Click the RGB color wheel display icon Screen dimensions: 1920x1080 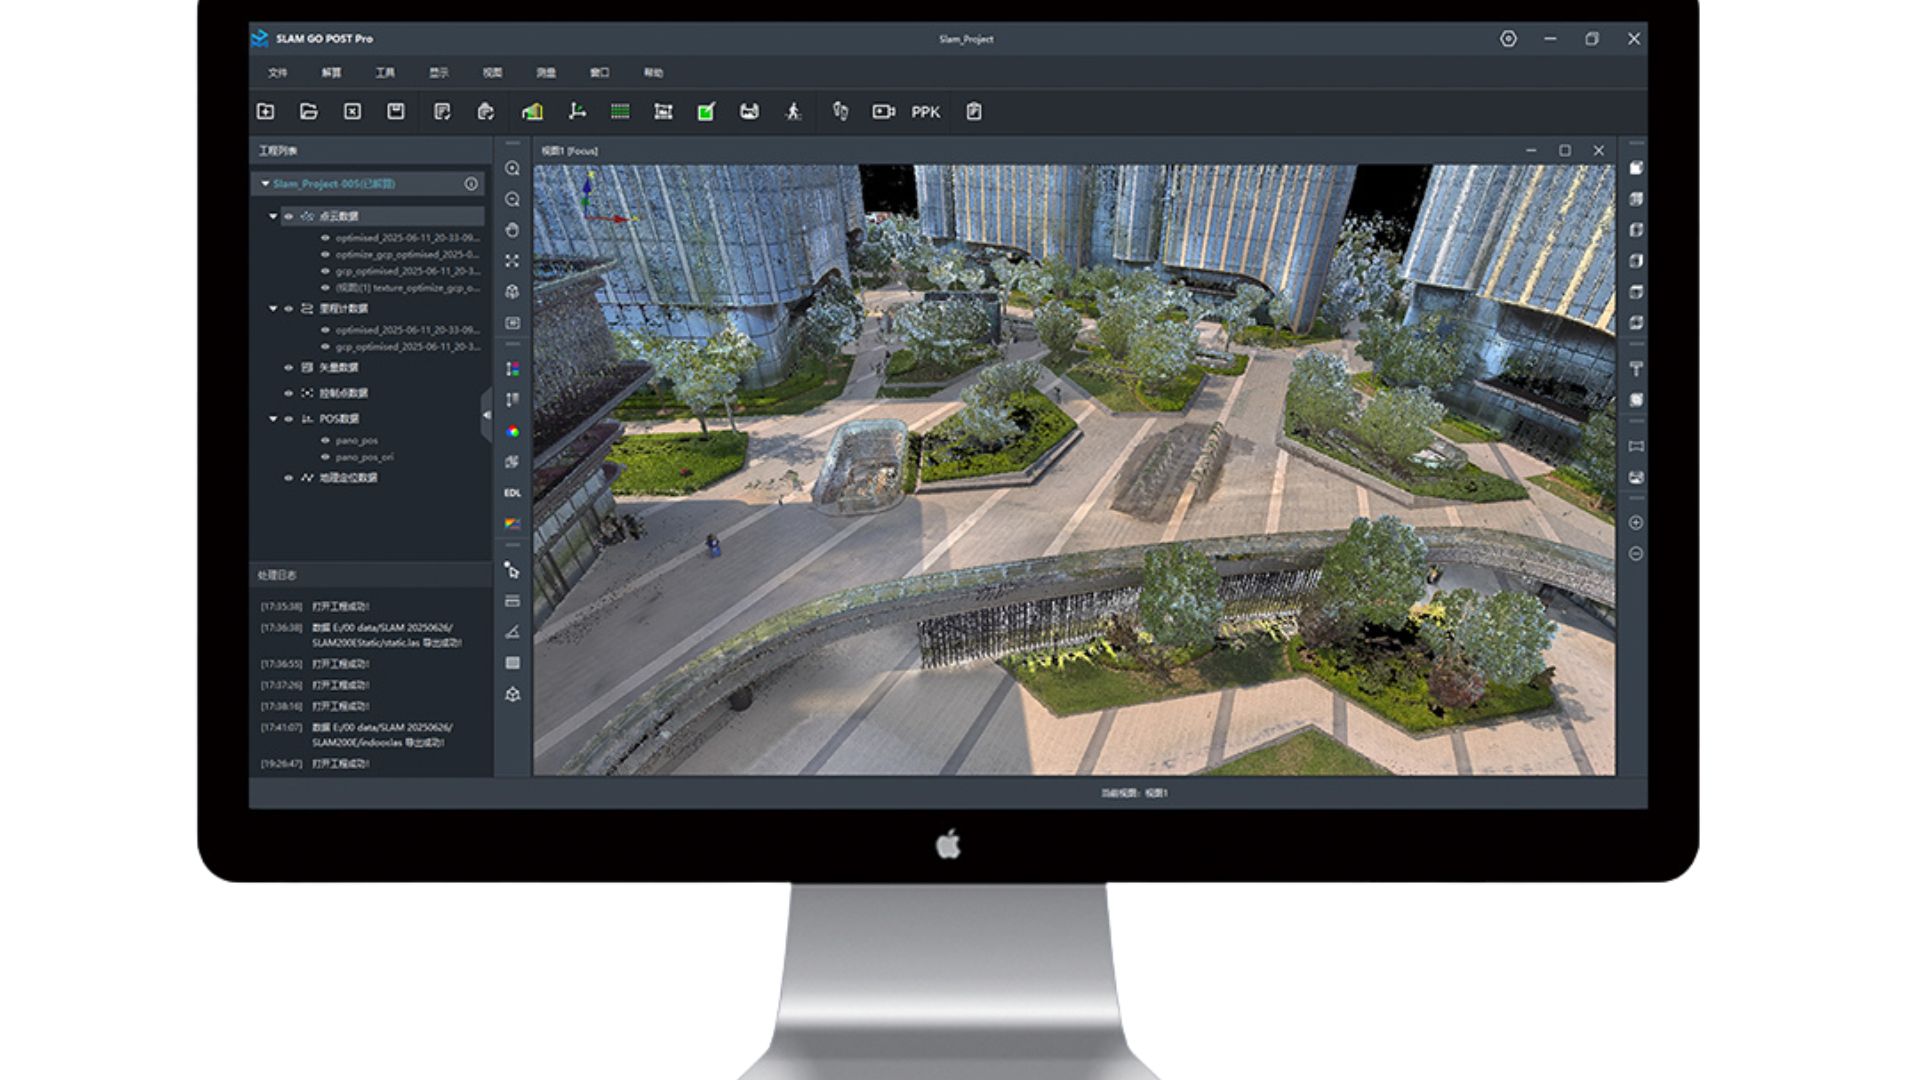[x=512, y=432]
